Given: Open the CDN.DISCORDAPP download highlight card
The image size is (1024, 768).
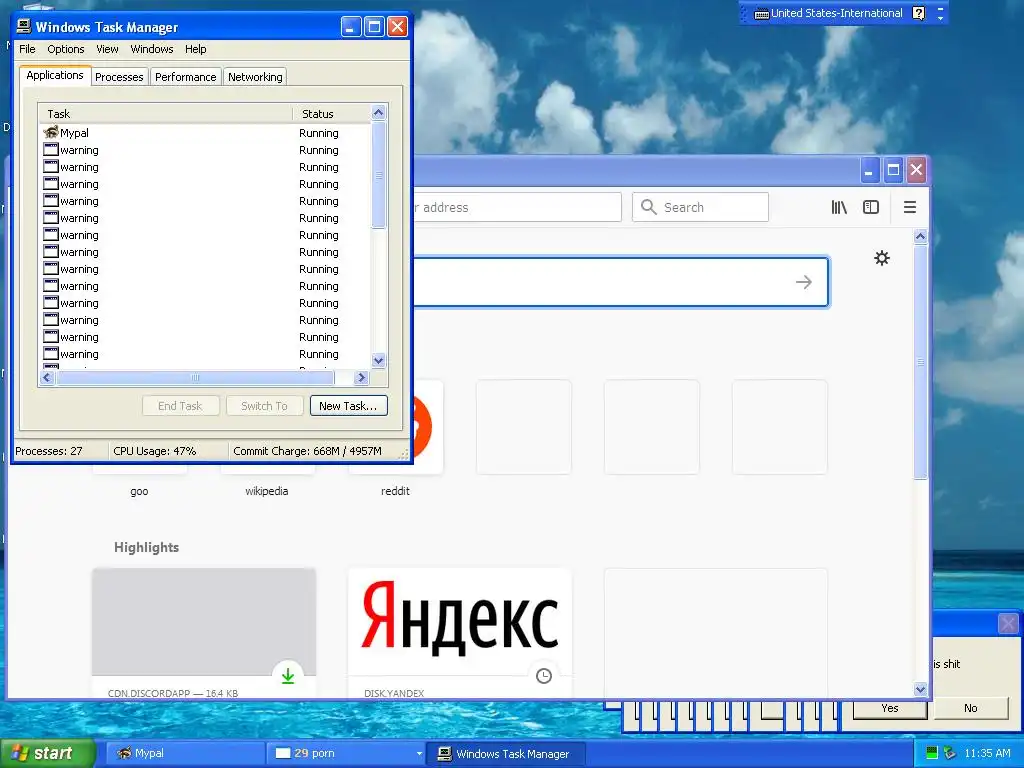Looking at the screenshot, I should [204, 632].
